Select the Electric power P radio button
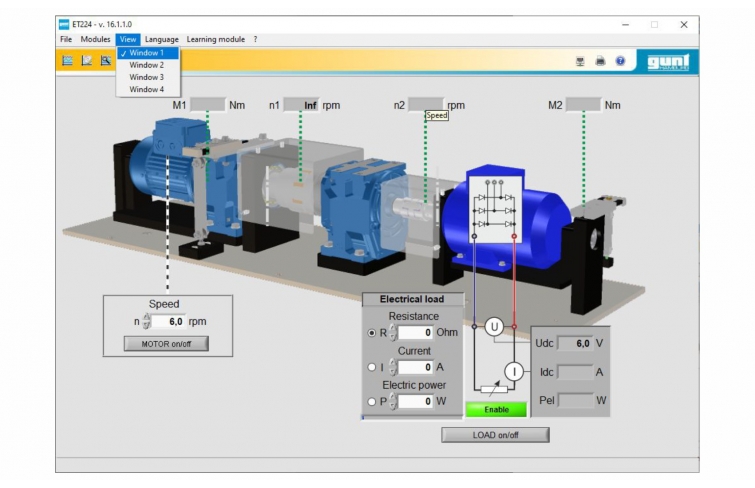This screenshot has height=488, width=755. pos(373,401)
